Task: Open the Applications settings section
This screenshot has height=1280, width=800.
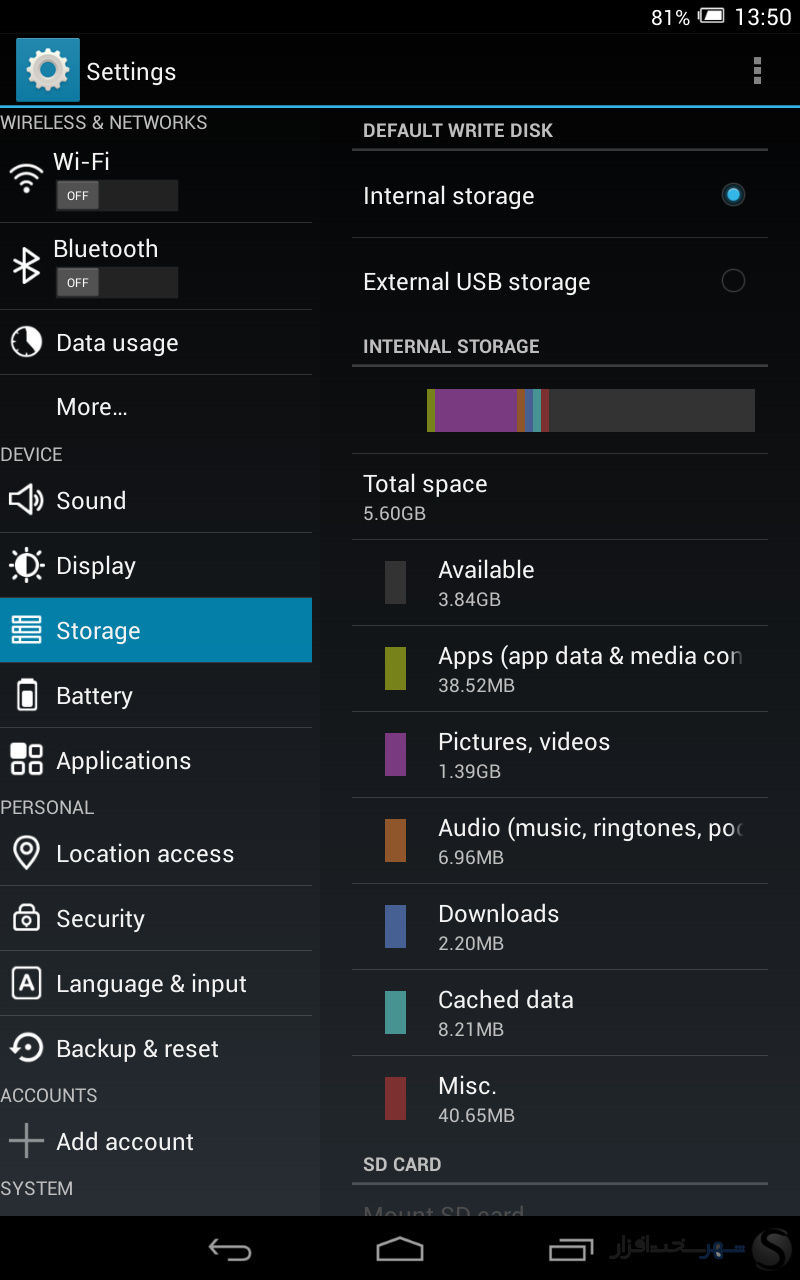Action: (x=156, y=760)
